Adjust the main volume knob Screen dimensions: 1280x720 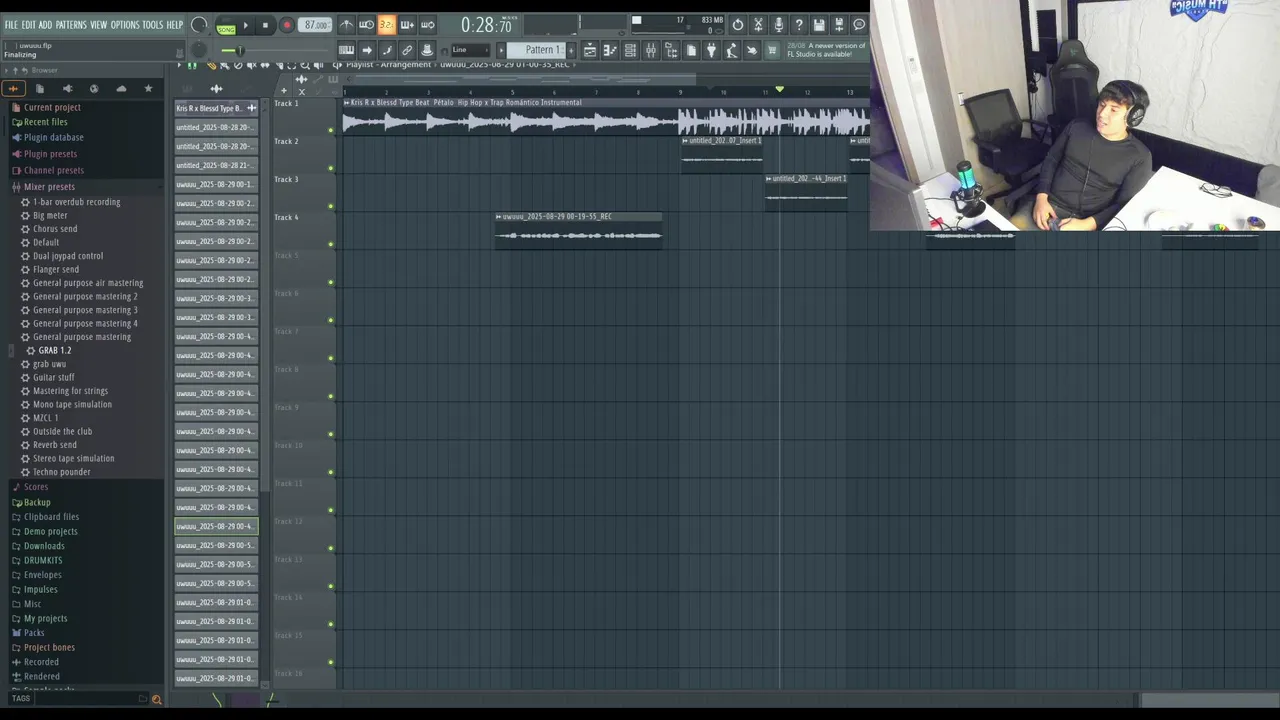pyautogui.click(x=200, y=26)
